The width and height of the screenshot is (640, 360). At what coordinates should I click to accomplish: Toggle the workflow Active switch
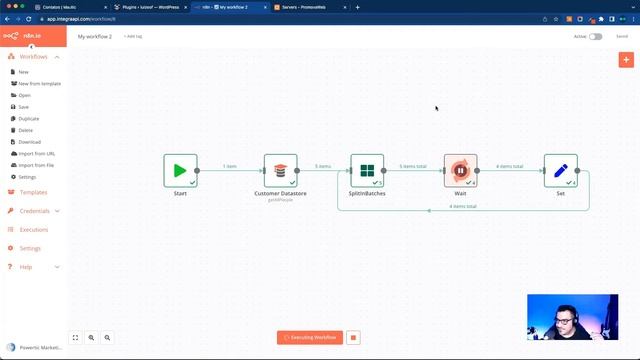tap(596, 36)
